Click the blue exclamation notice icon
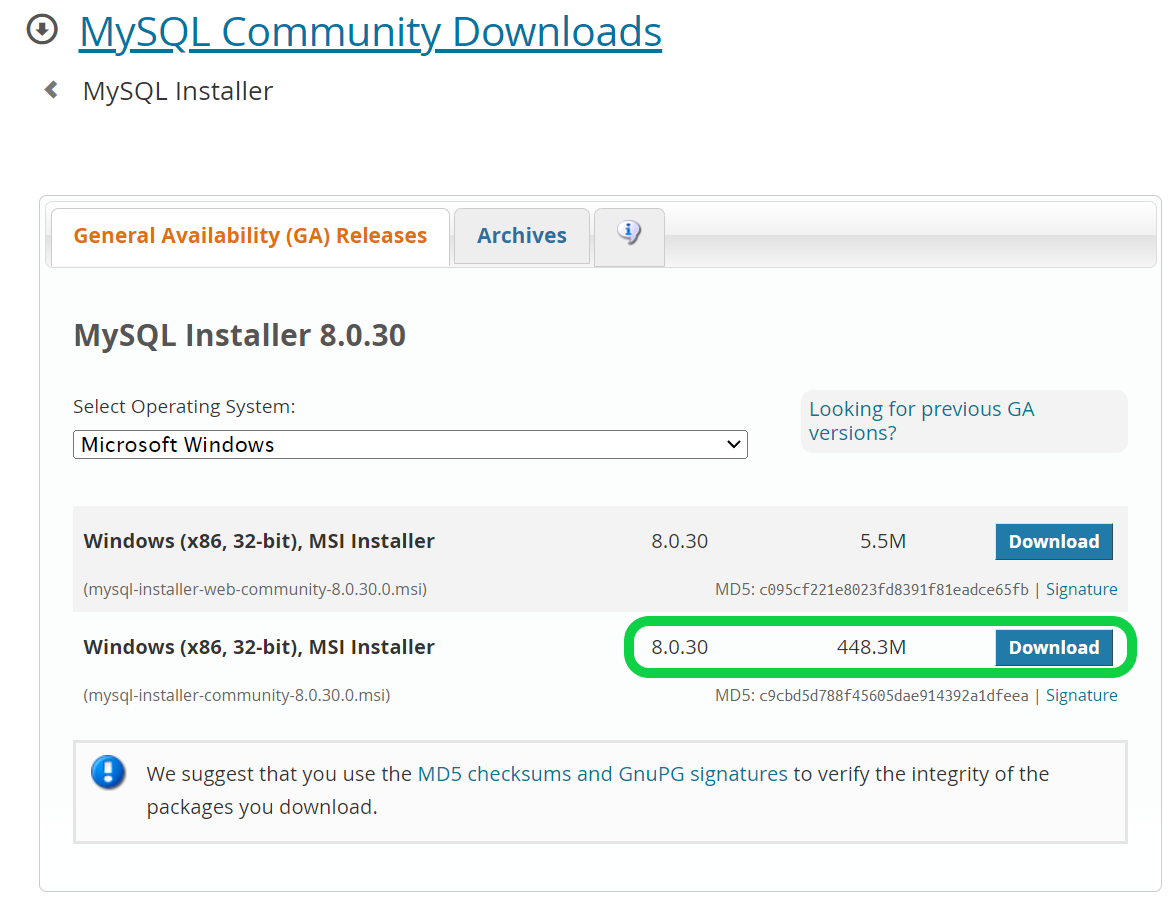 109,772
